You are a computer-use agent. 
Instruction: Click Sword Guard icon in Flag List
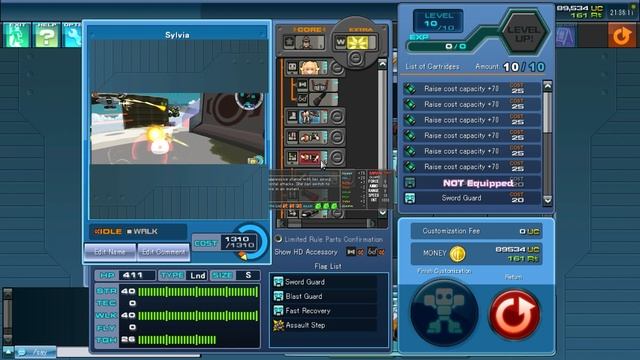(x=278, y=282)
